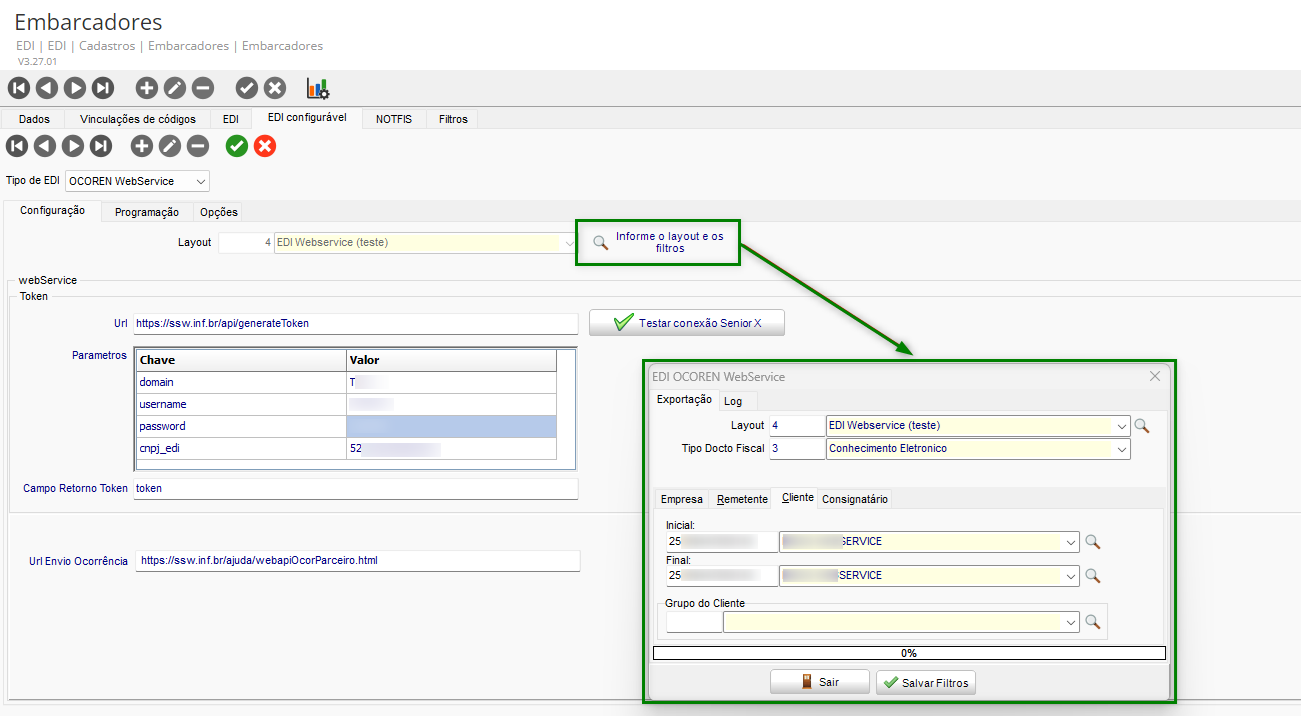Click the 0% progress bar

point(909,653)
